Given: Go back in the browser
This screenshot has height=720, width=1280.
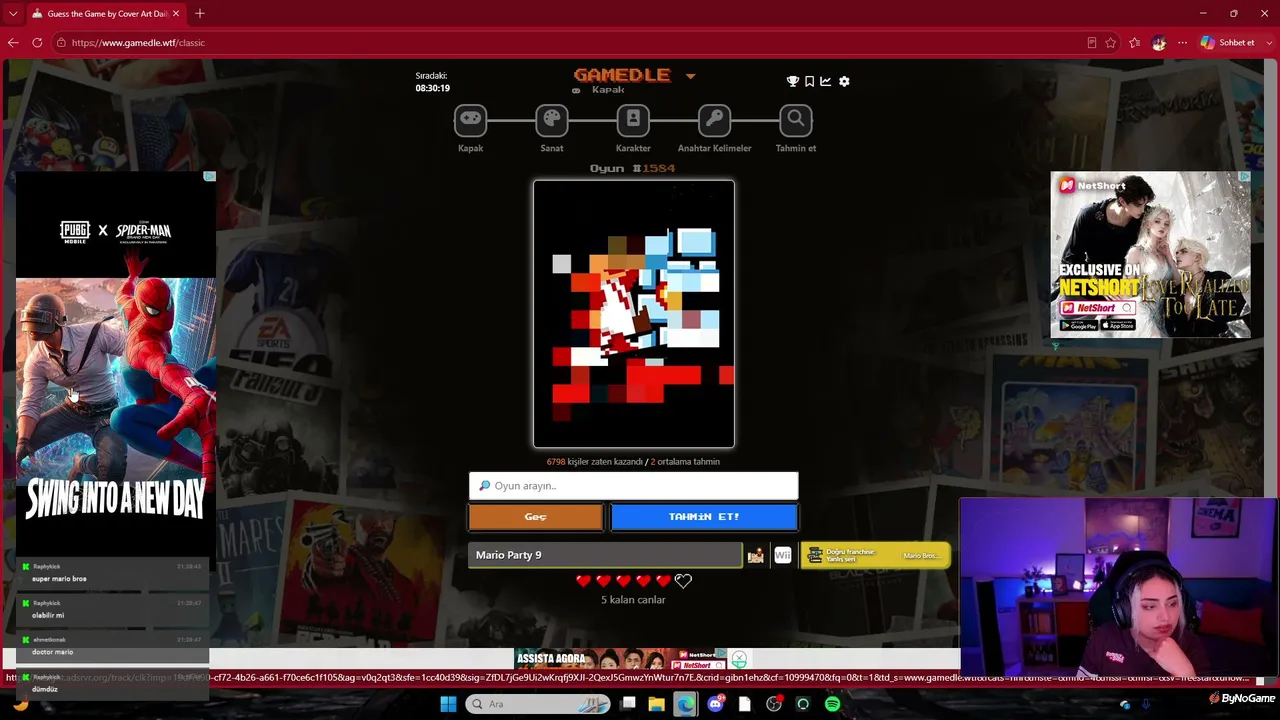Looking at the screenshot, I should (13, 43).
